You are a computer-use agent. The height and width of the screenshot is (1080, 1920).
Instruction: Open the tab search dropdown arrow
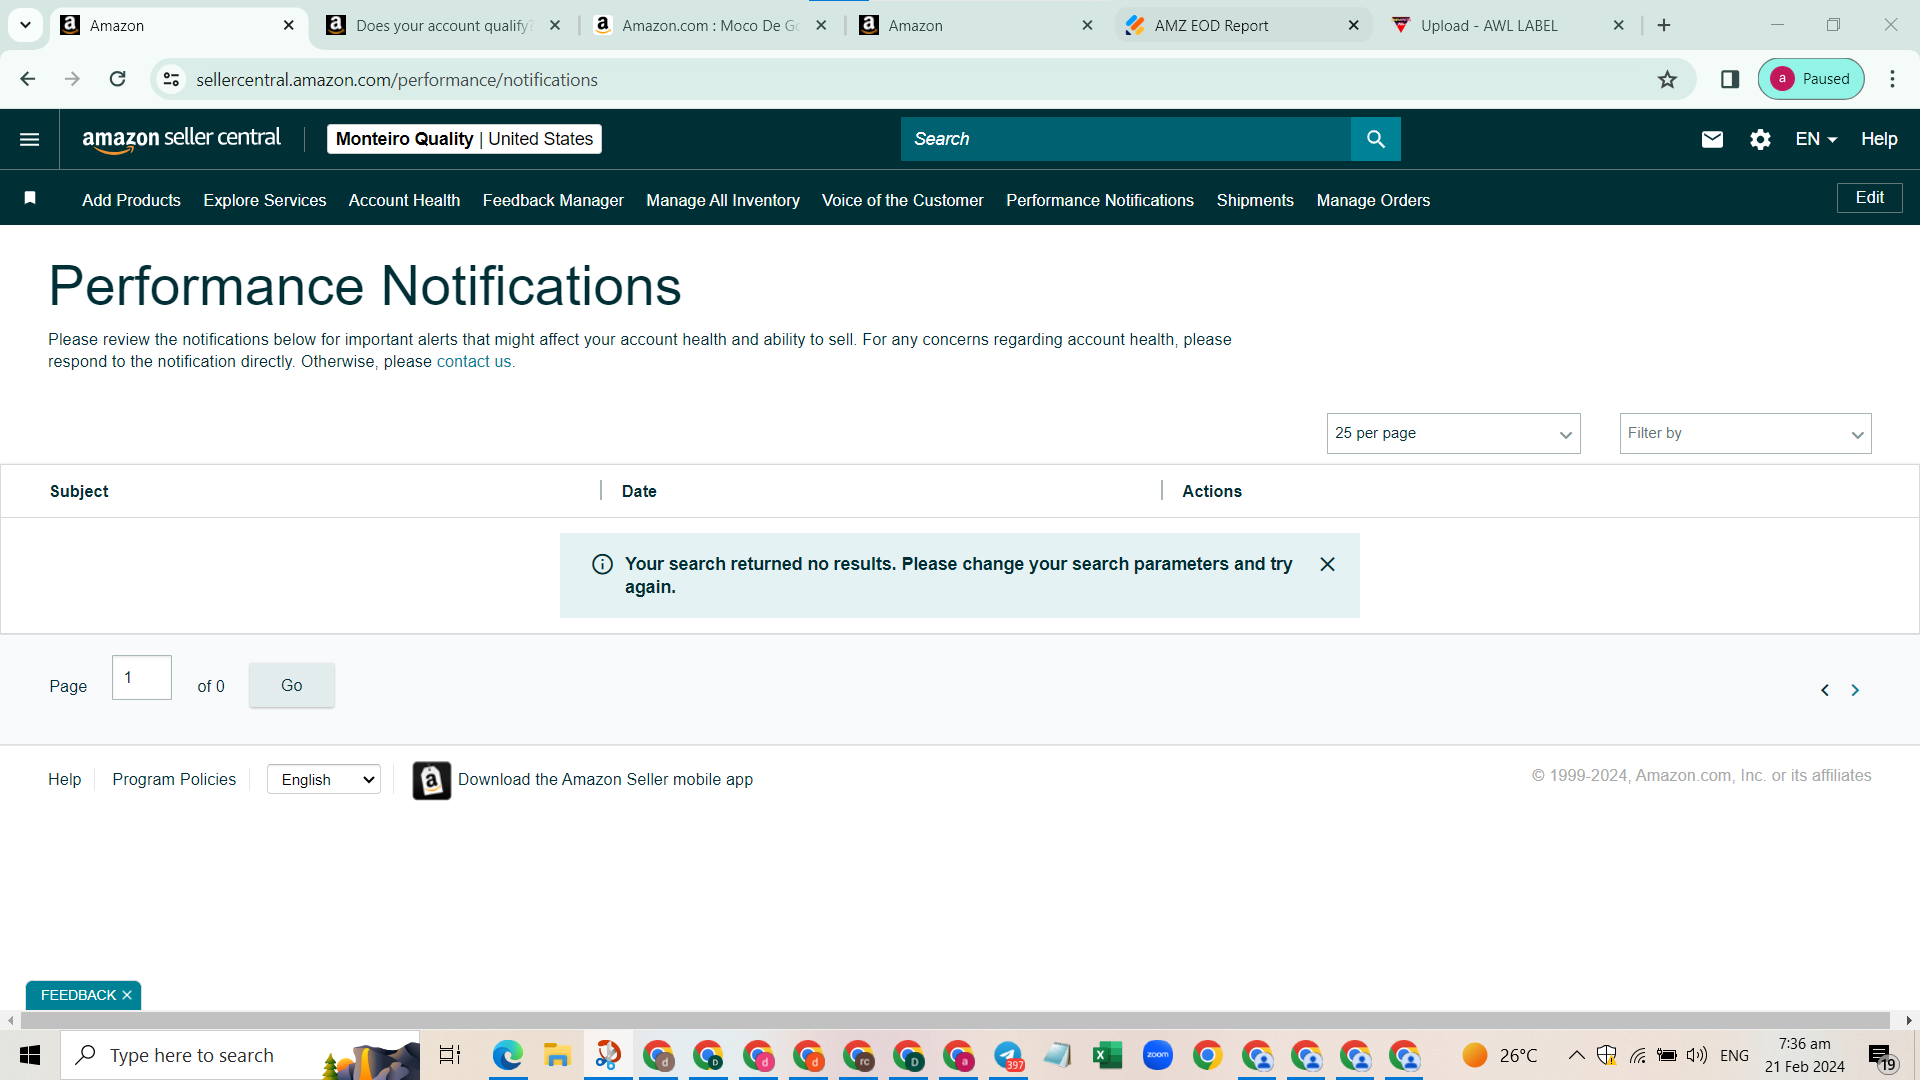pyautogui.click(x=25, y=25)
